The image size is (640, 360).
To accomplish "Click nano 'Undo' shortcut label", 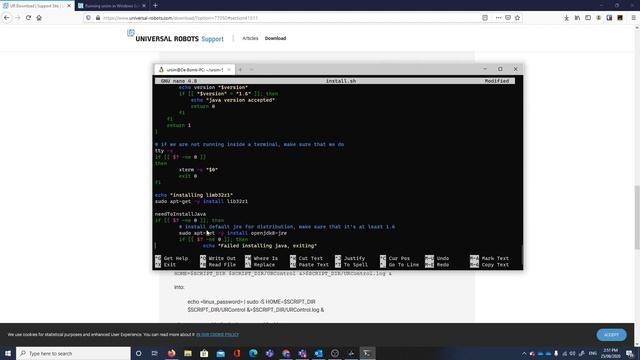I will [x=443, y=258].
